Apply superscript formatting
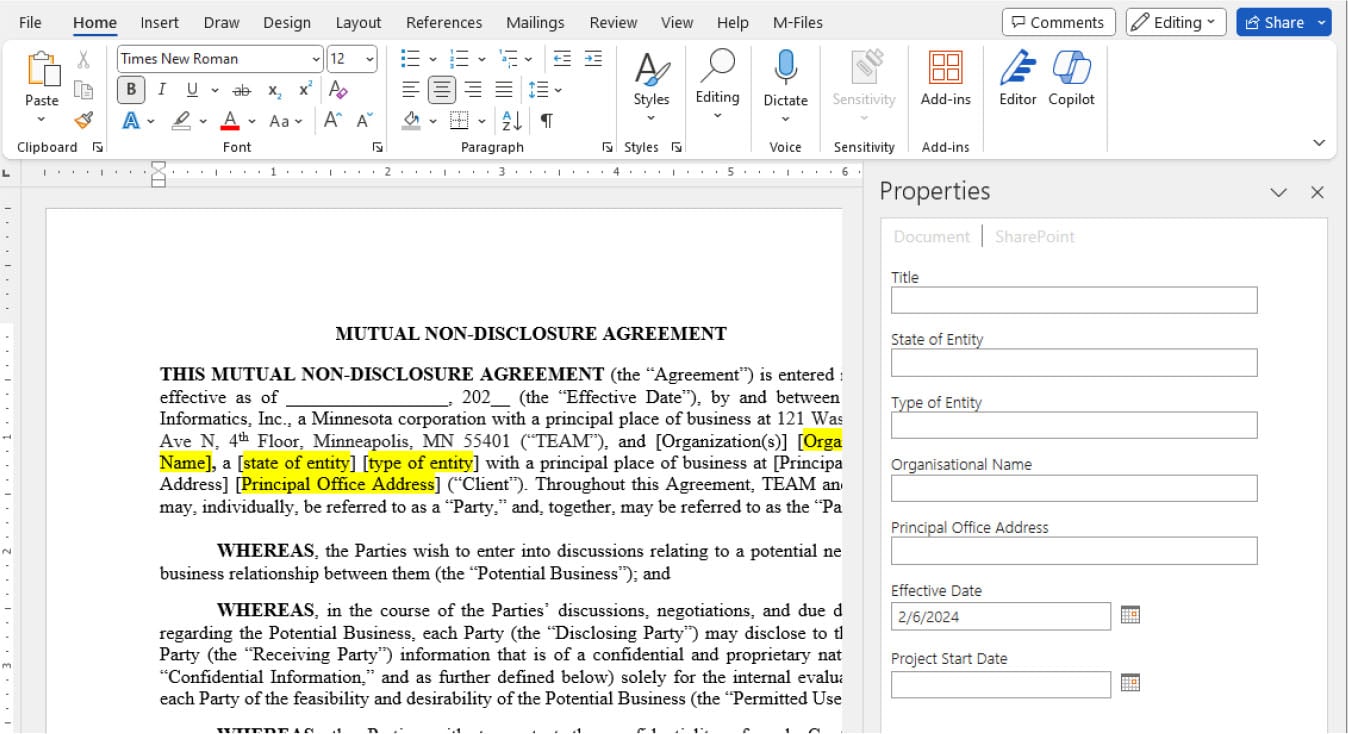Viewport: 1348px width, 734px height. [305, 90]
